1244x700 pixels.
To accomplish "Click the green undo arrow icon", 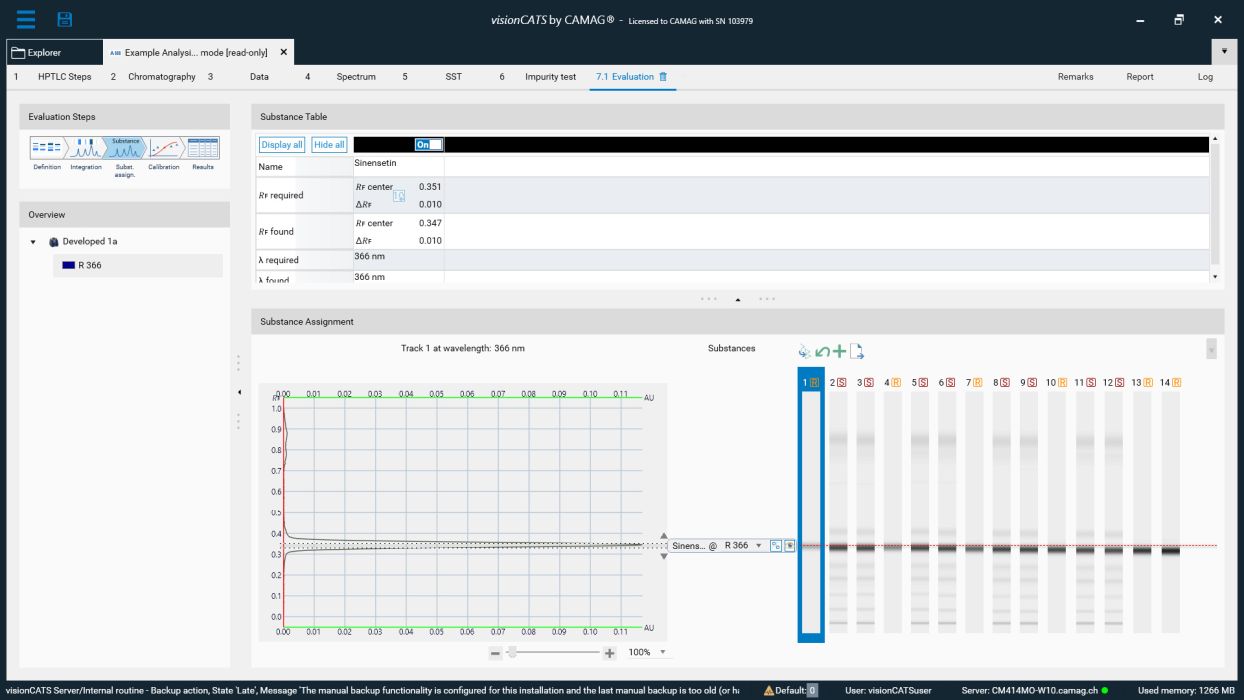I will [822, 351].
